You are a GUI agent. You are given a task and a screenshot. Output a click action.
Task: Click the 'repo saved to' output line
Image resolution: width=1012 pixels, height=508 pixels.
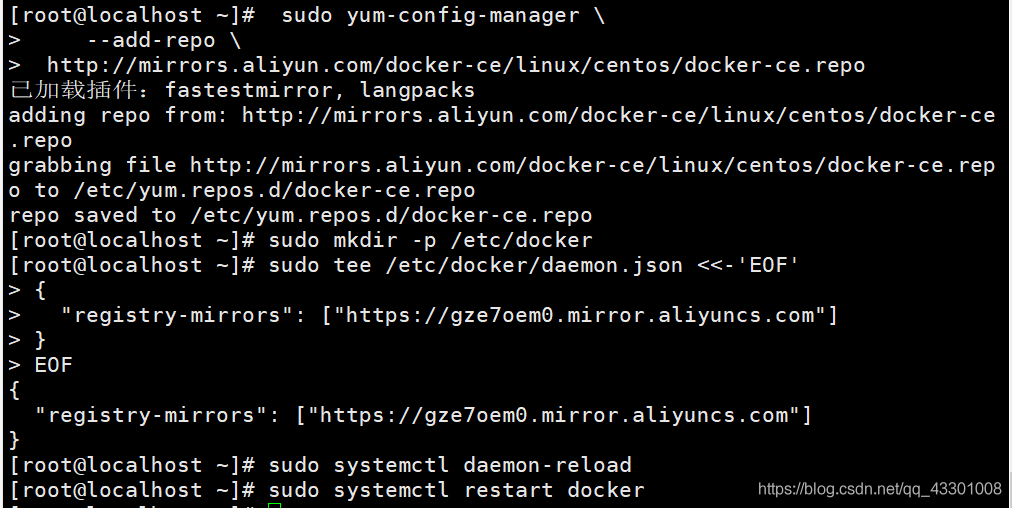point(300,215)
